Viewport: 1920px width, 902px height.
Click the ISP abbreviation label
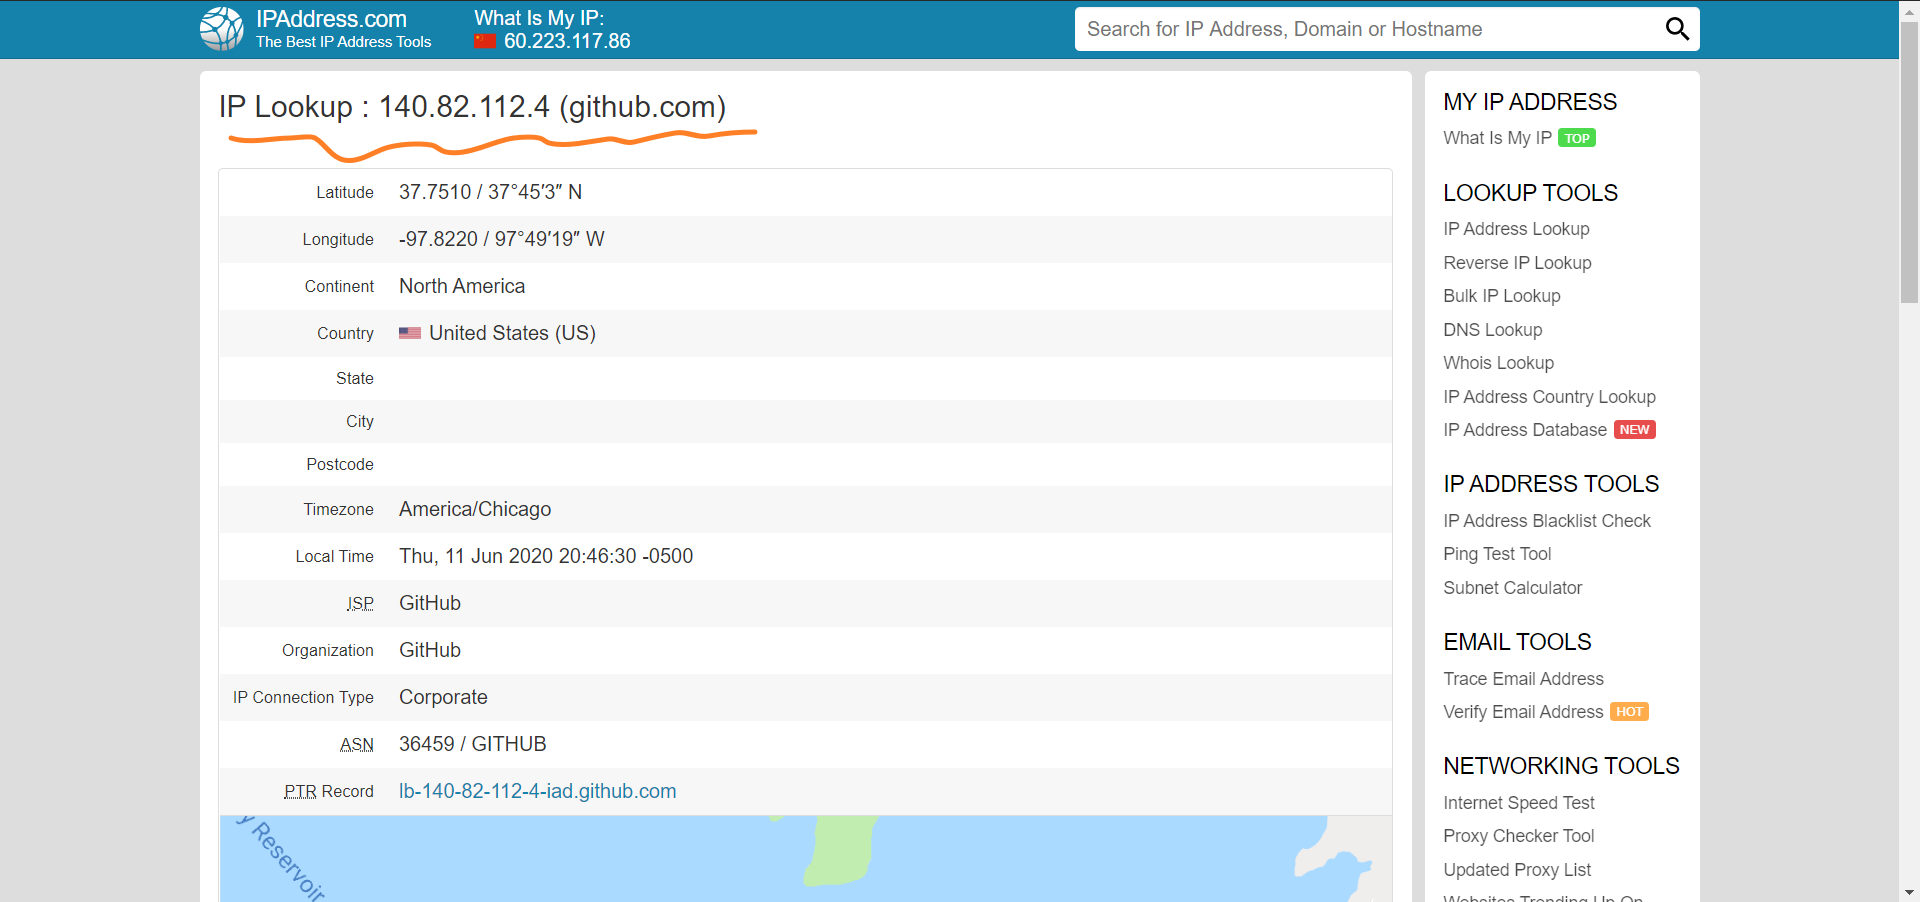coord(360,603)
